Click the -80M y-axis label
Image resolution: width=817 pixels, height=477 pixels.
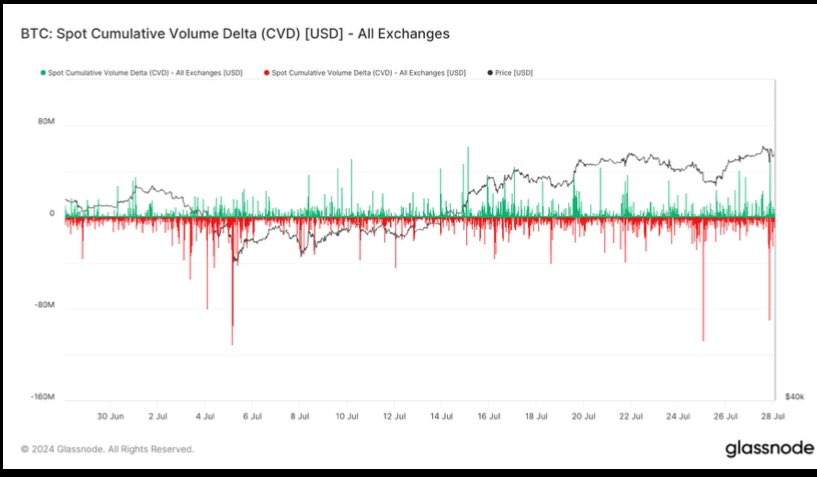(44, 304)
